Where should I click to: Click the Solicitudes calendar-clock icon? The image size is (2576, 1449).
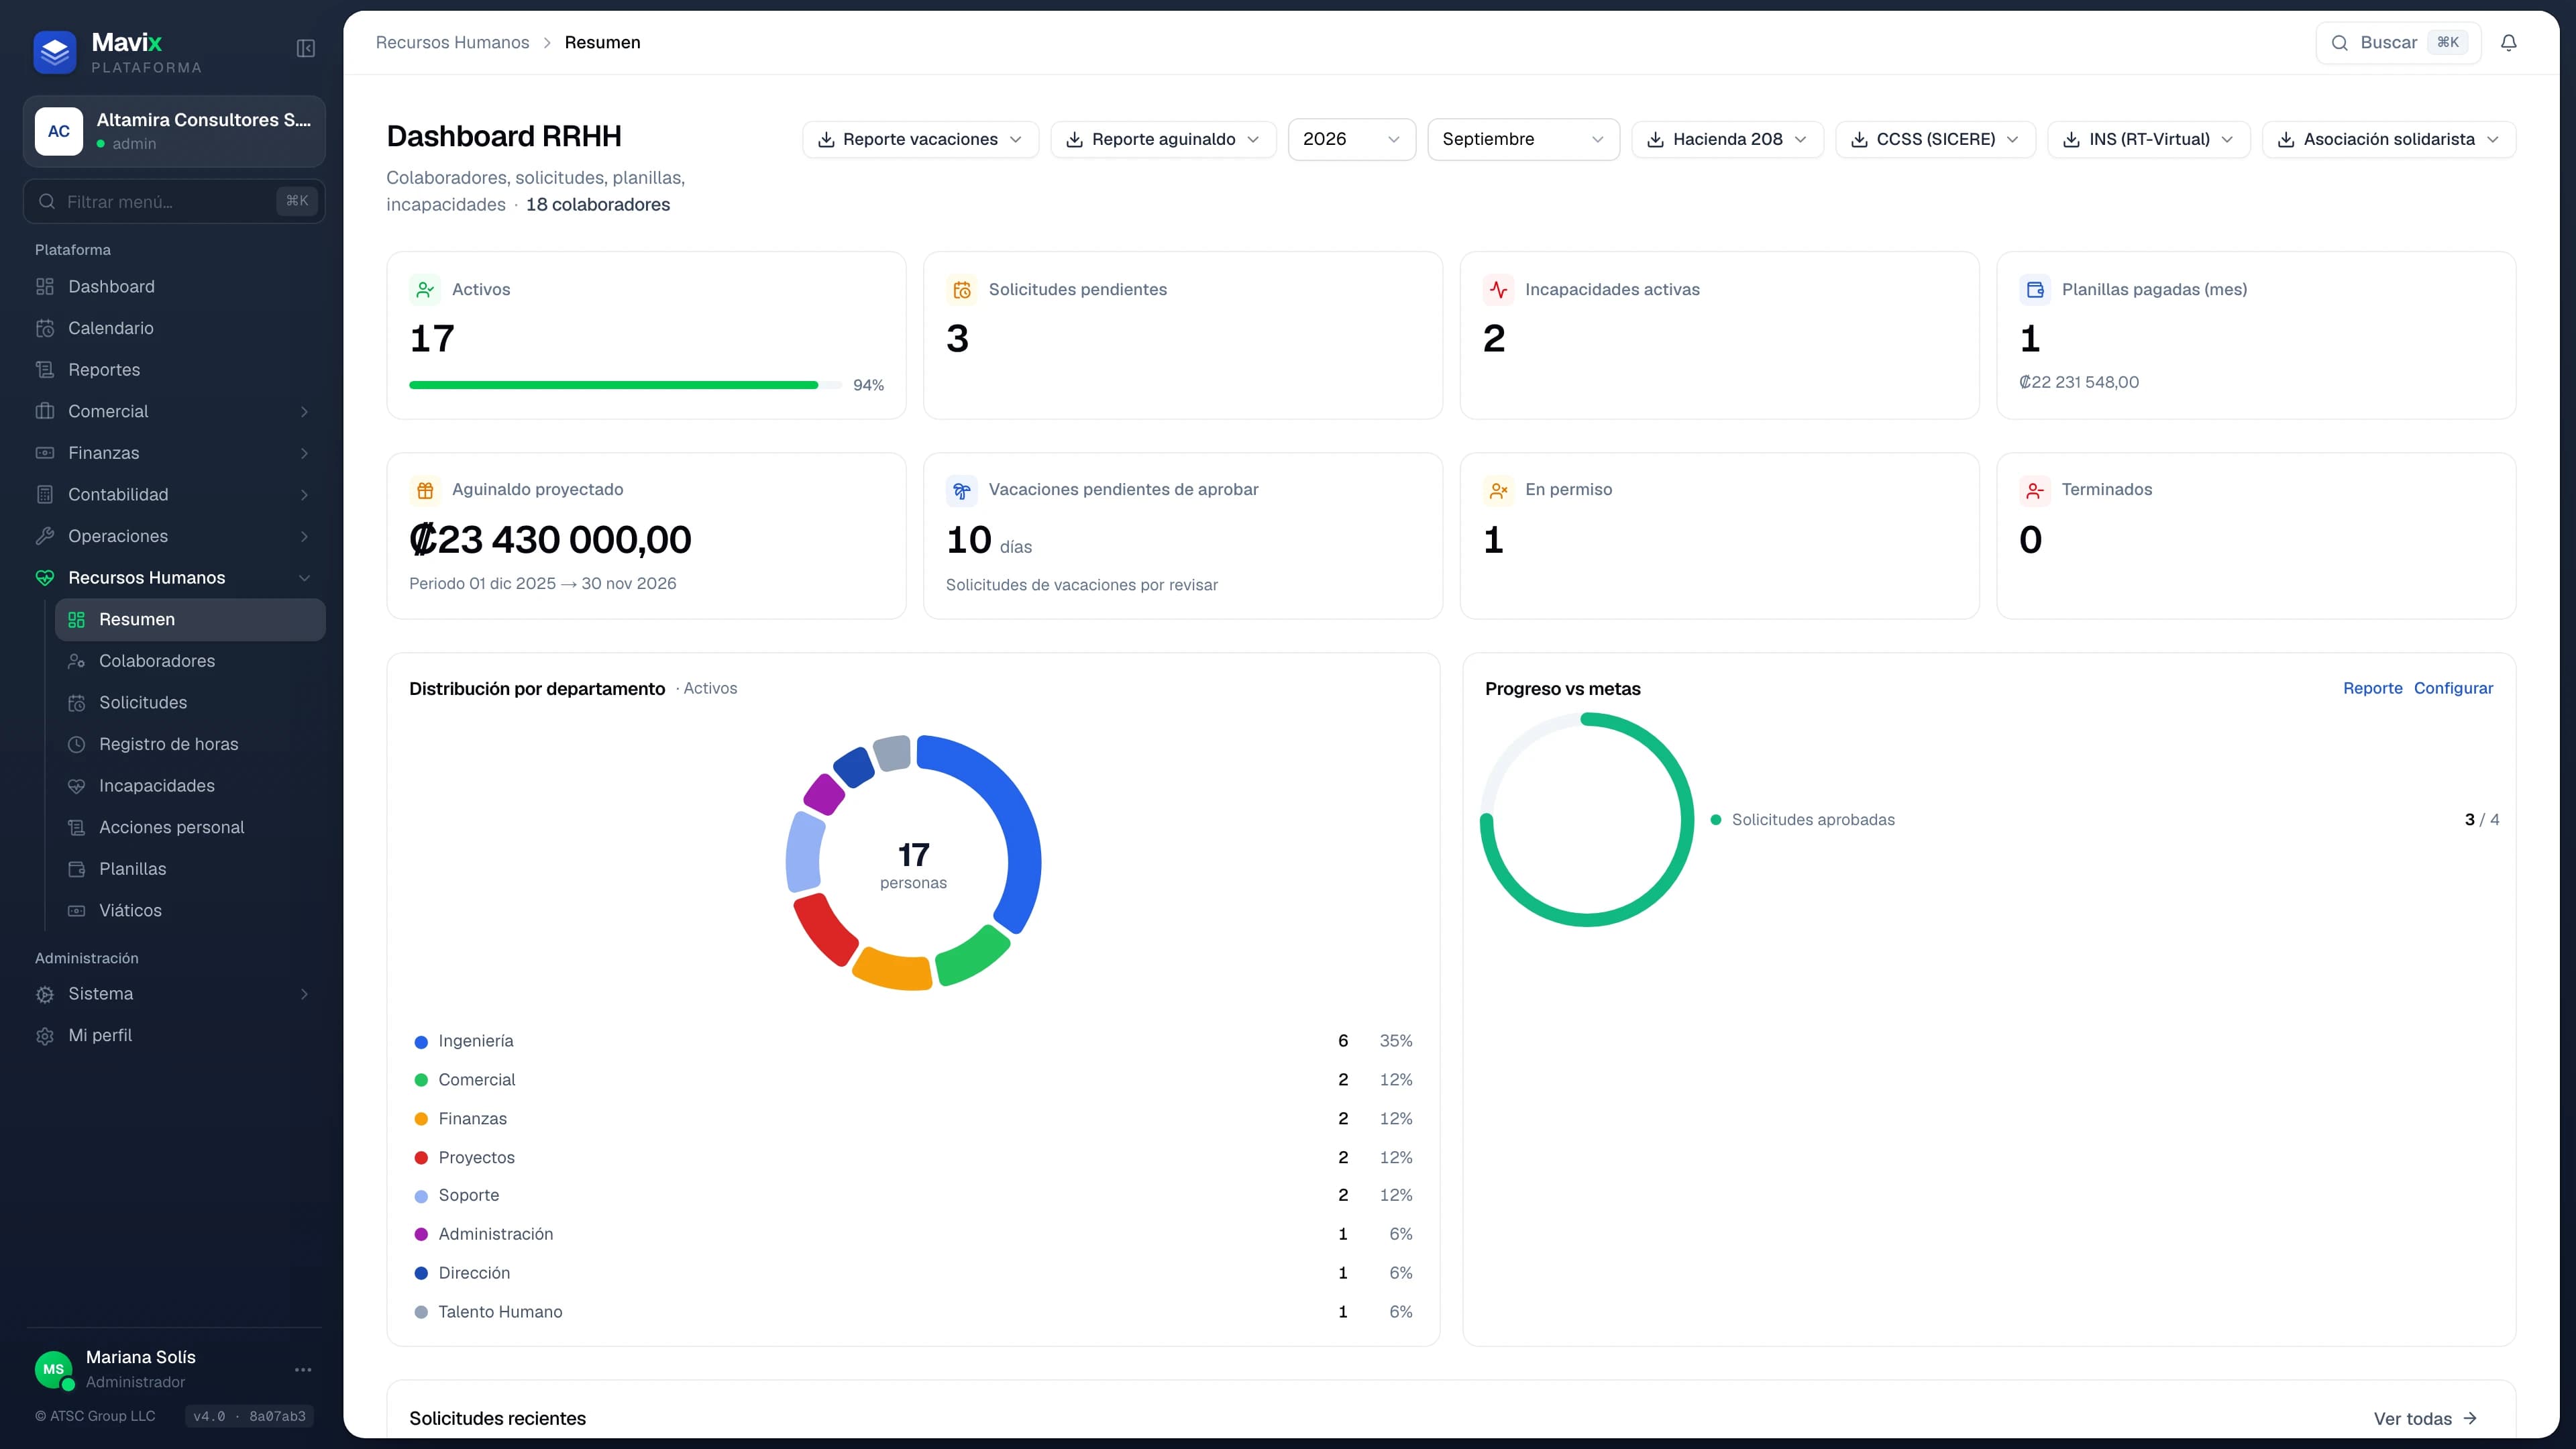[76, 703]
